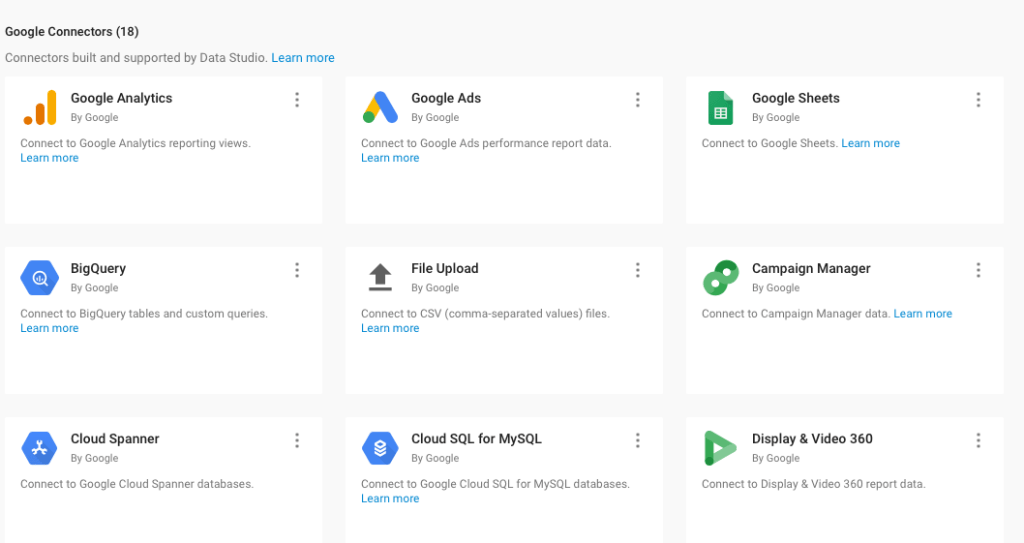The image size is (1024, 543).
Task: Follow Learn more link for Campaign Manager
Action: click(922, 314)
